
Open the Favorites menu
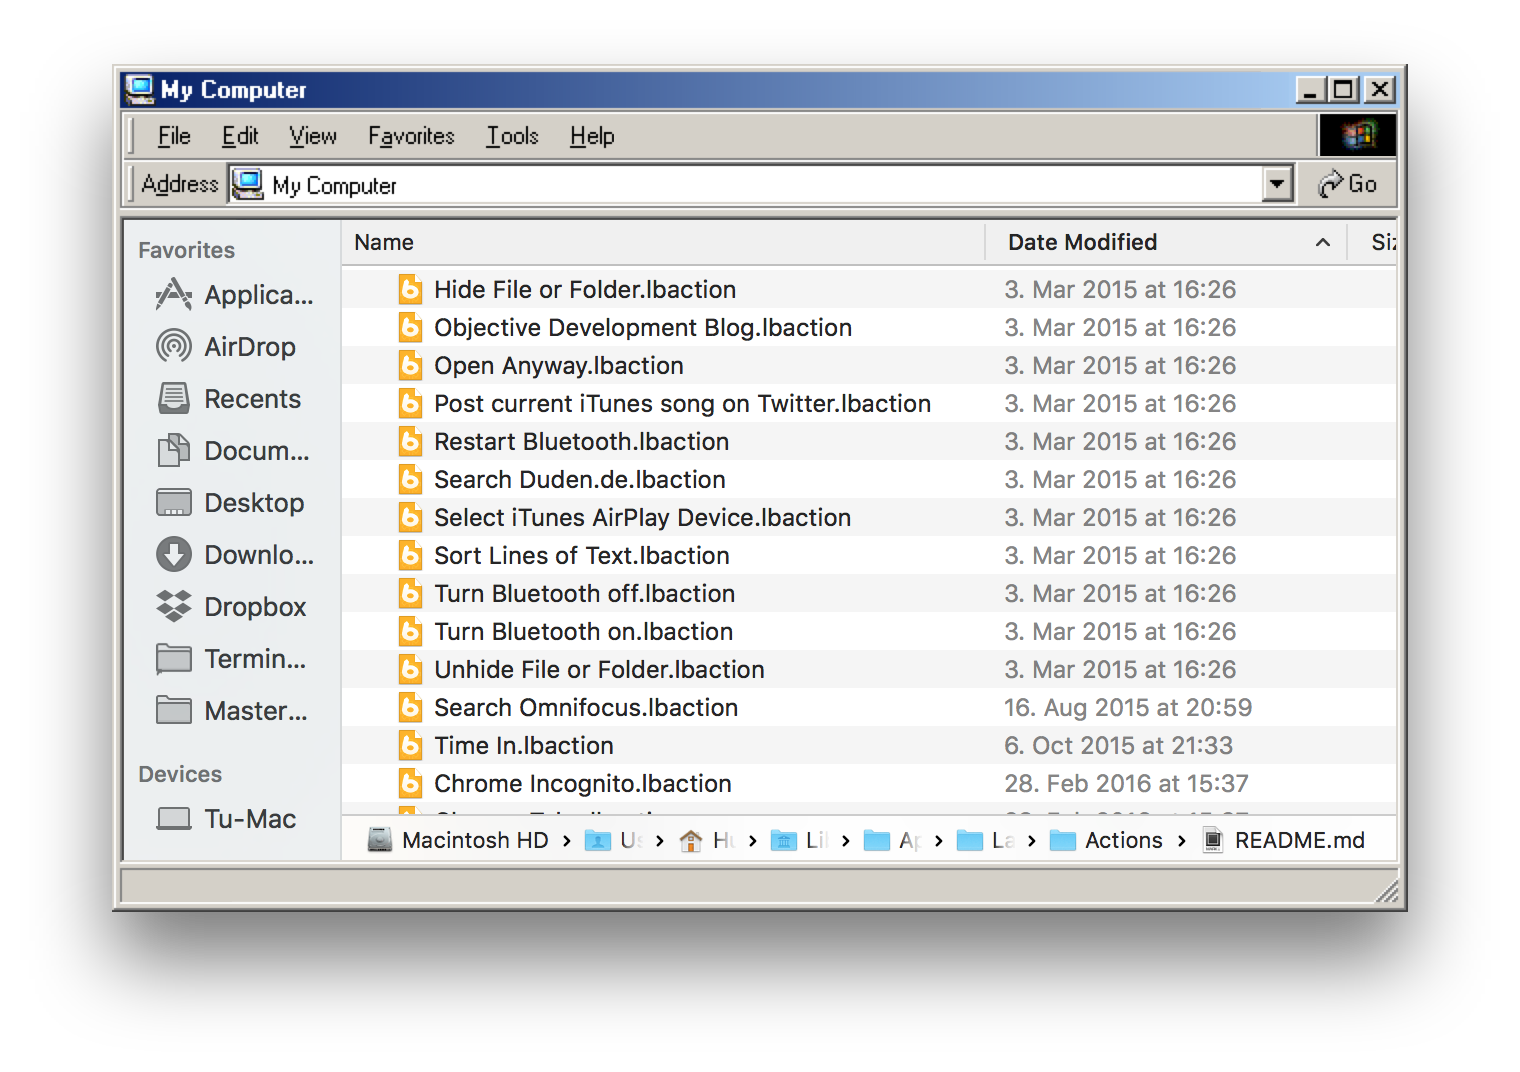click(x=411, y=136)
